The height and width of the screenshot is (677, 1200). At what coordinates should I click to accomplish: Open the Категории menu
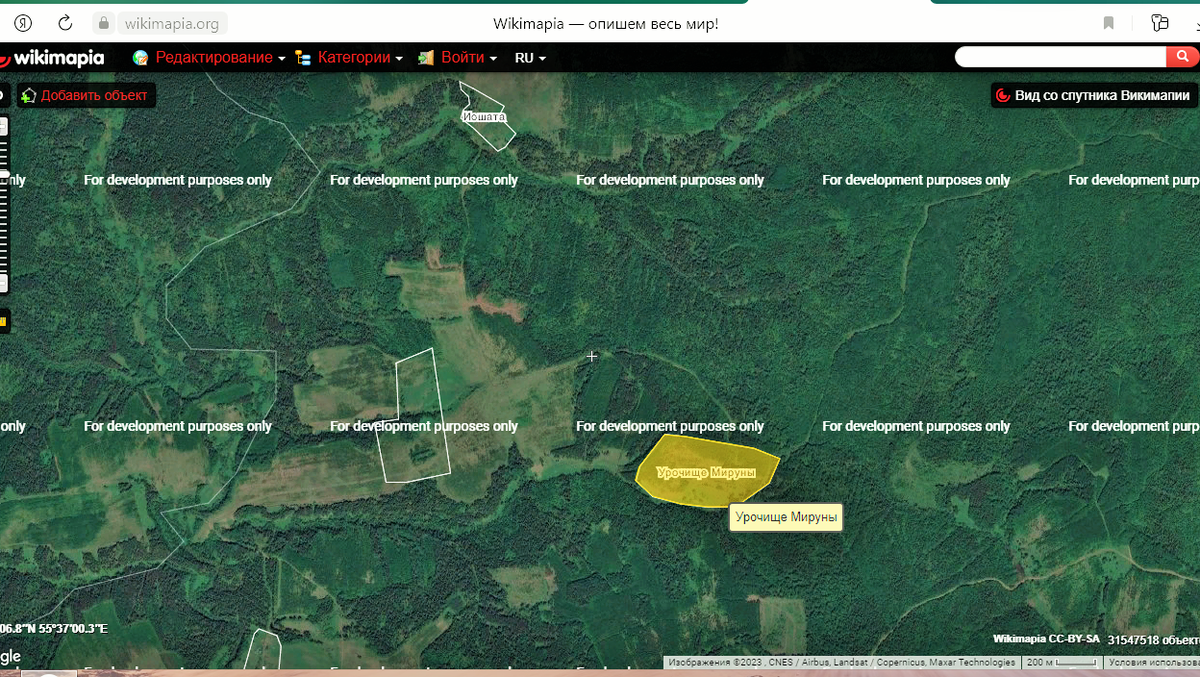[x=353, y=57]
